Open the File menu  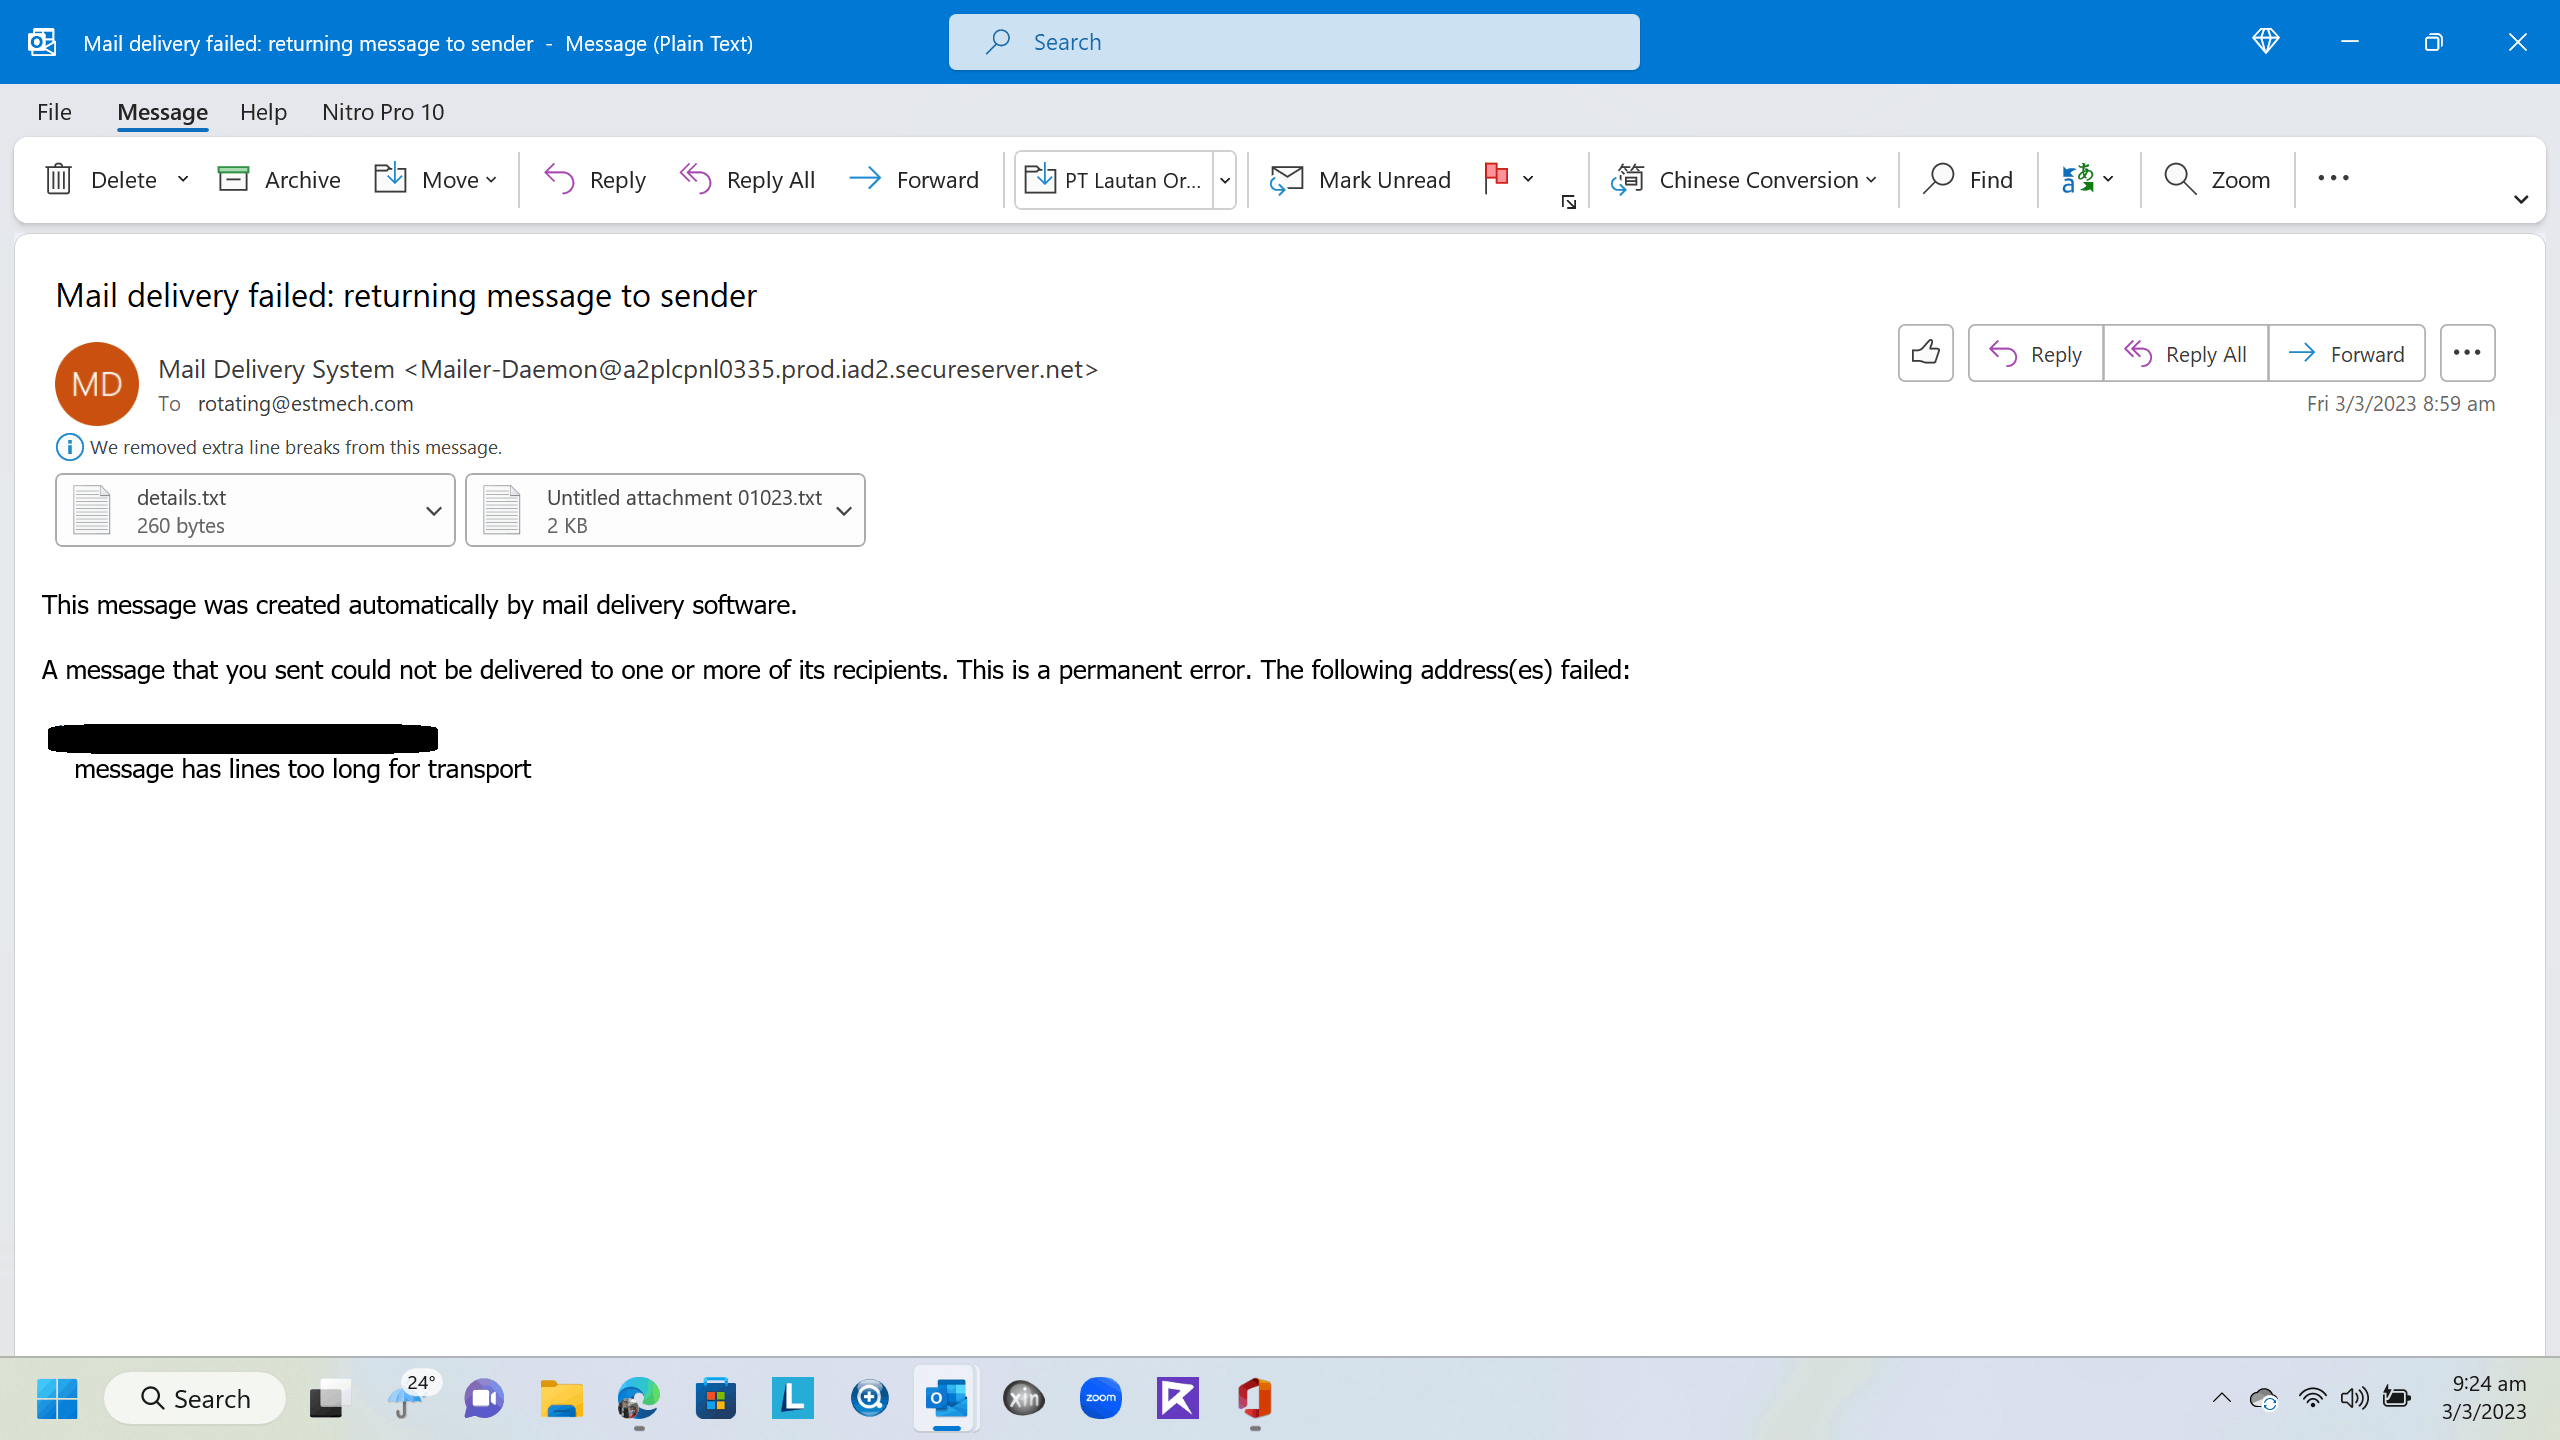[54, 112]
